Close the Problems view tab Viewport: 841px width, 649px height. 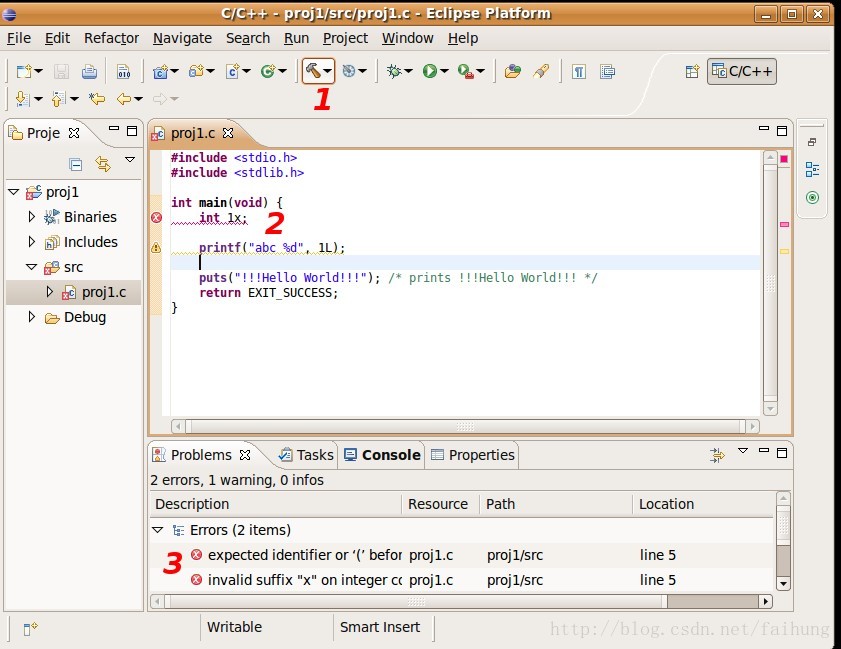click(x=245, y=455)
